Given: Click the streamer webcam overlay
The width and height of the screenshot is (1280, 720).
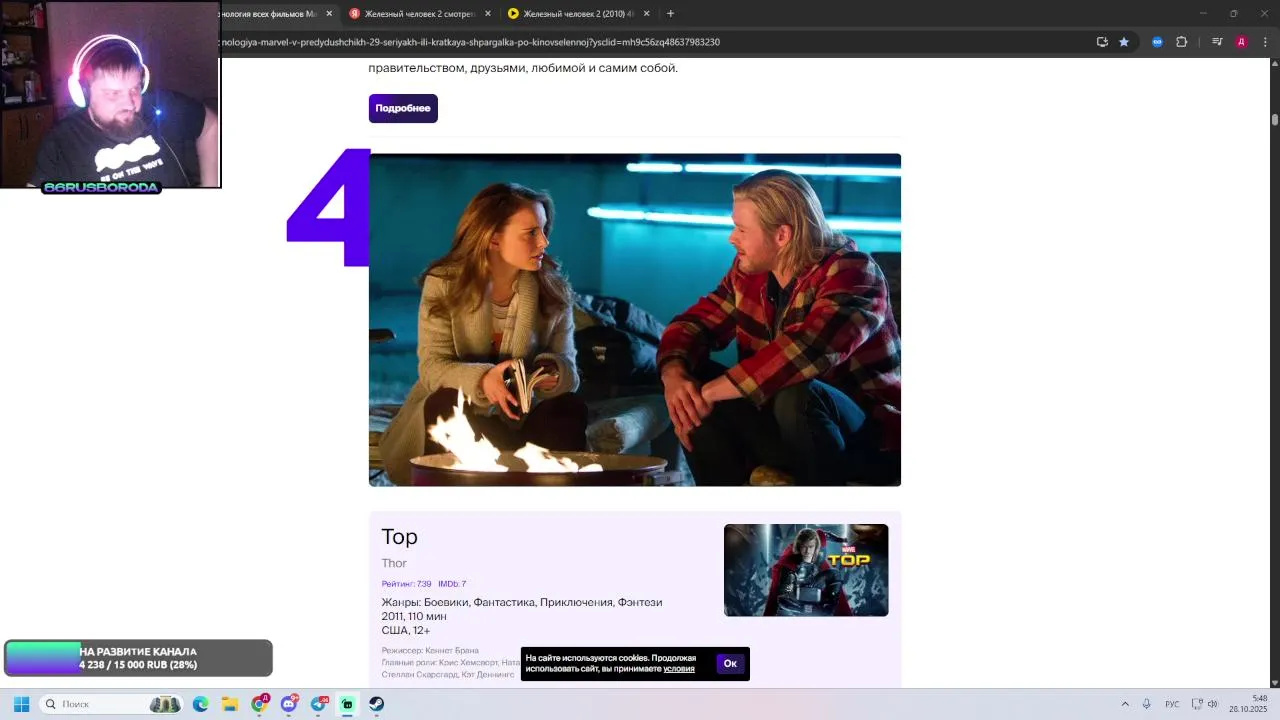Looking at the screenshot, I should tap(110, 95).
